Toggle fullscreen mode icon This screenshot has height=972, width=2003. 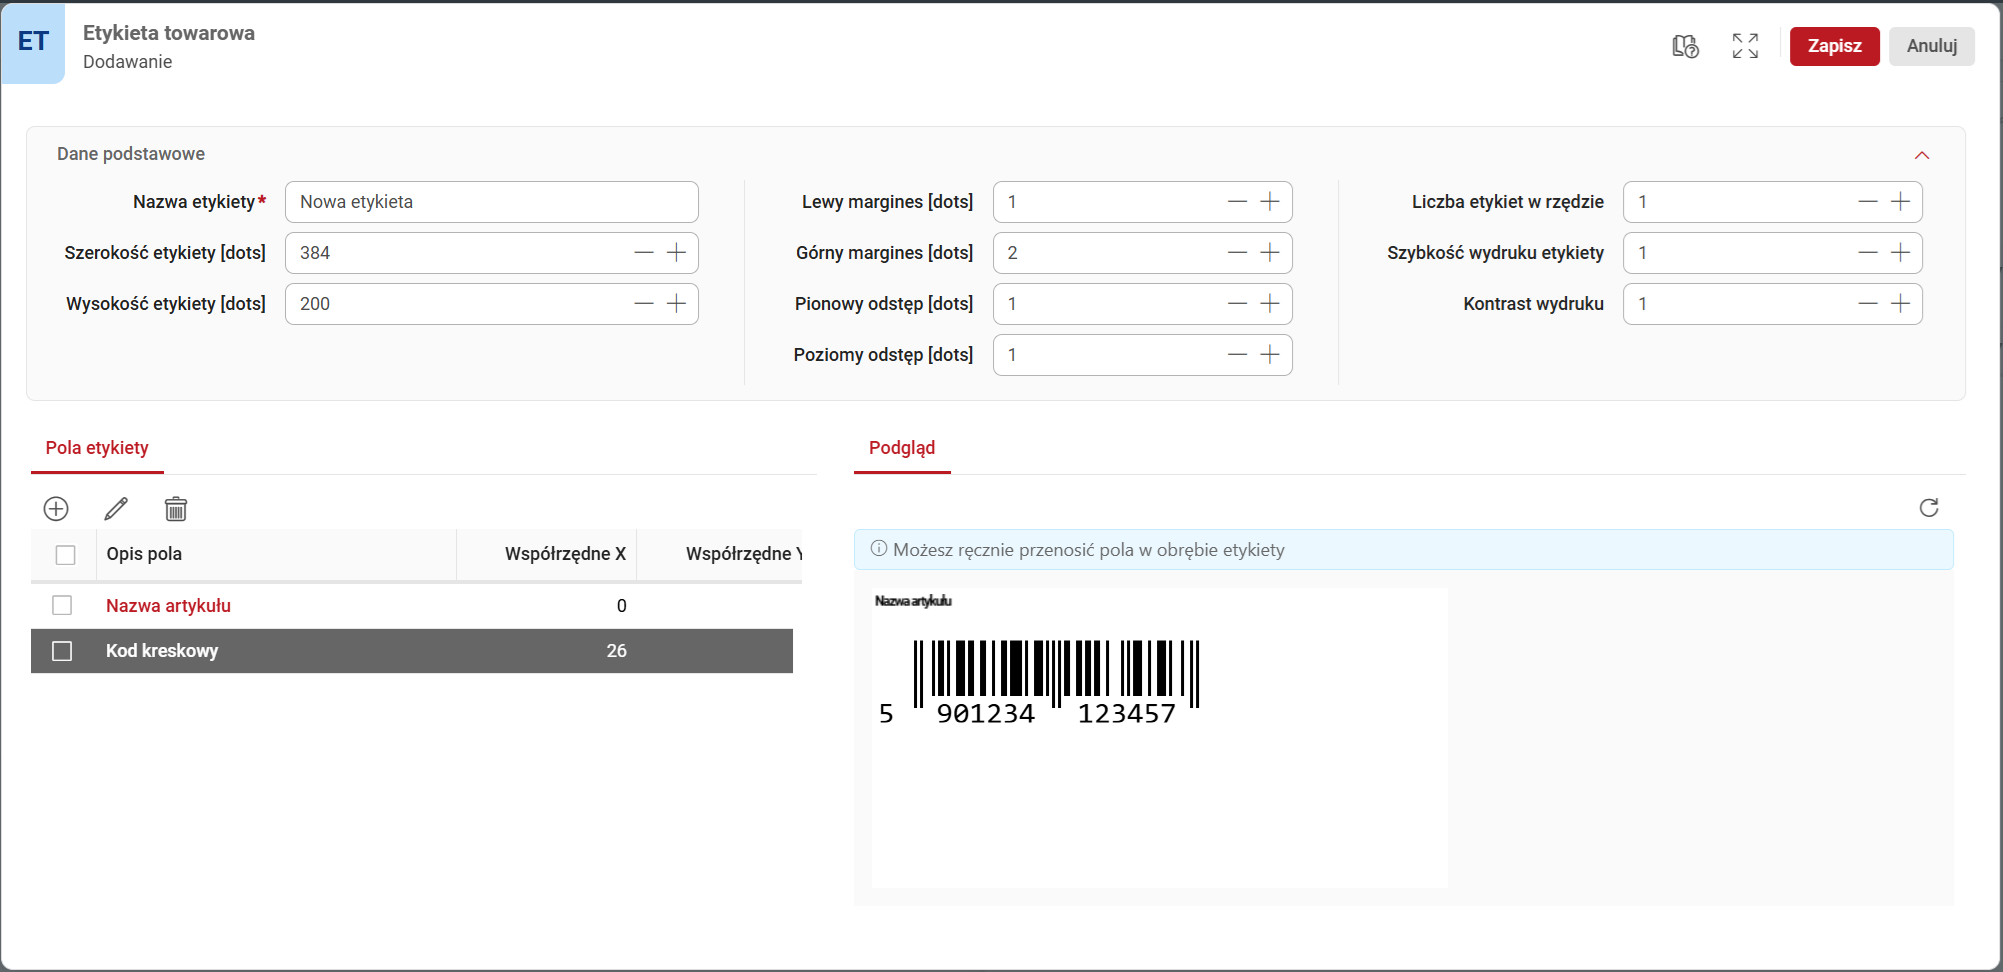click(1745, 46)
